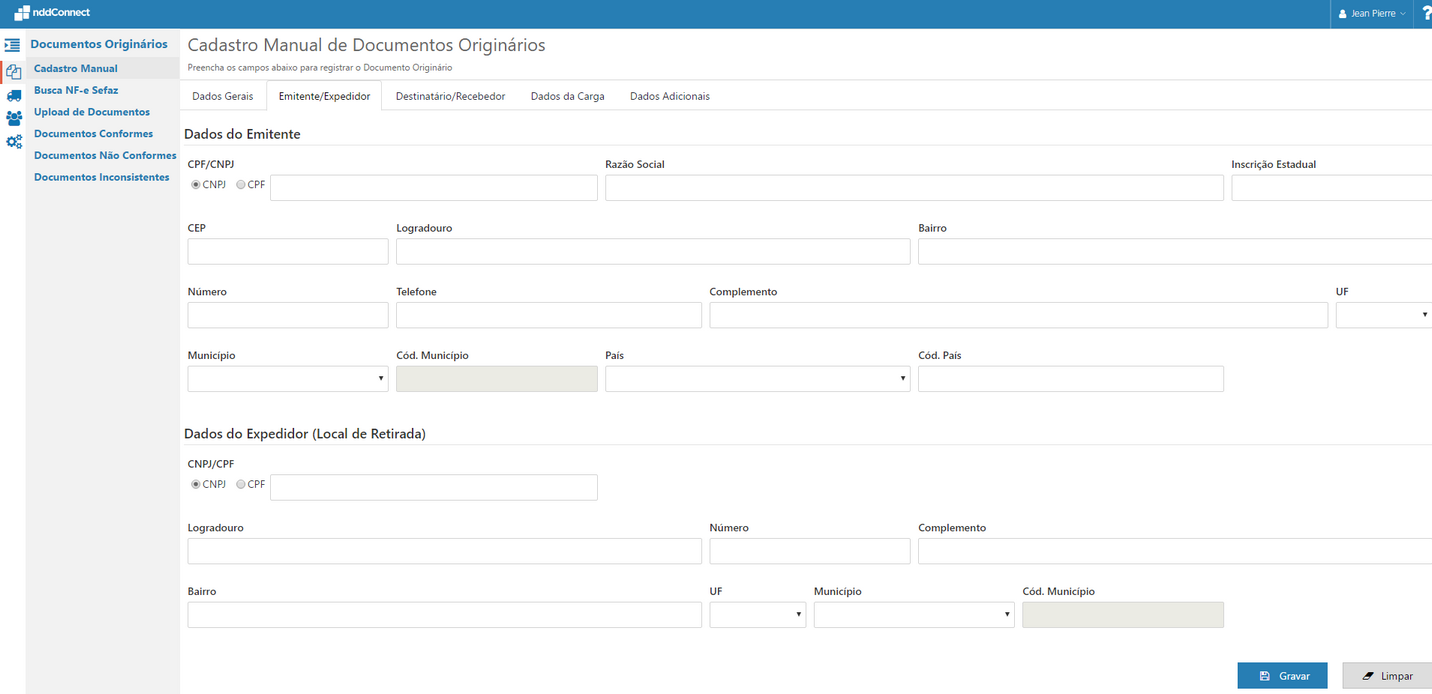Open the expedidor UF dropdown
Image resolution: width=1432 pixels, height=694 pixels.
757,615
